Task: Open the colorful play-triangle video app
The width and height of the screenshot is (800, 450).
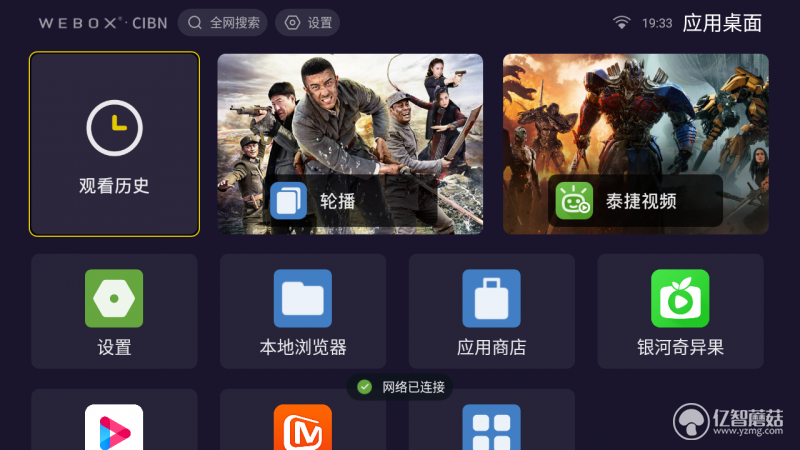Action: (x=114, y=428)
